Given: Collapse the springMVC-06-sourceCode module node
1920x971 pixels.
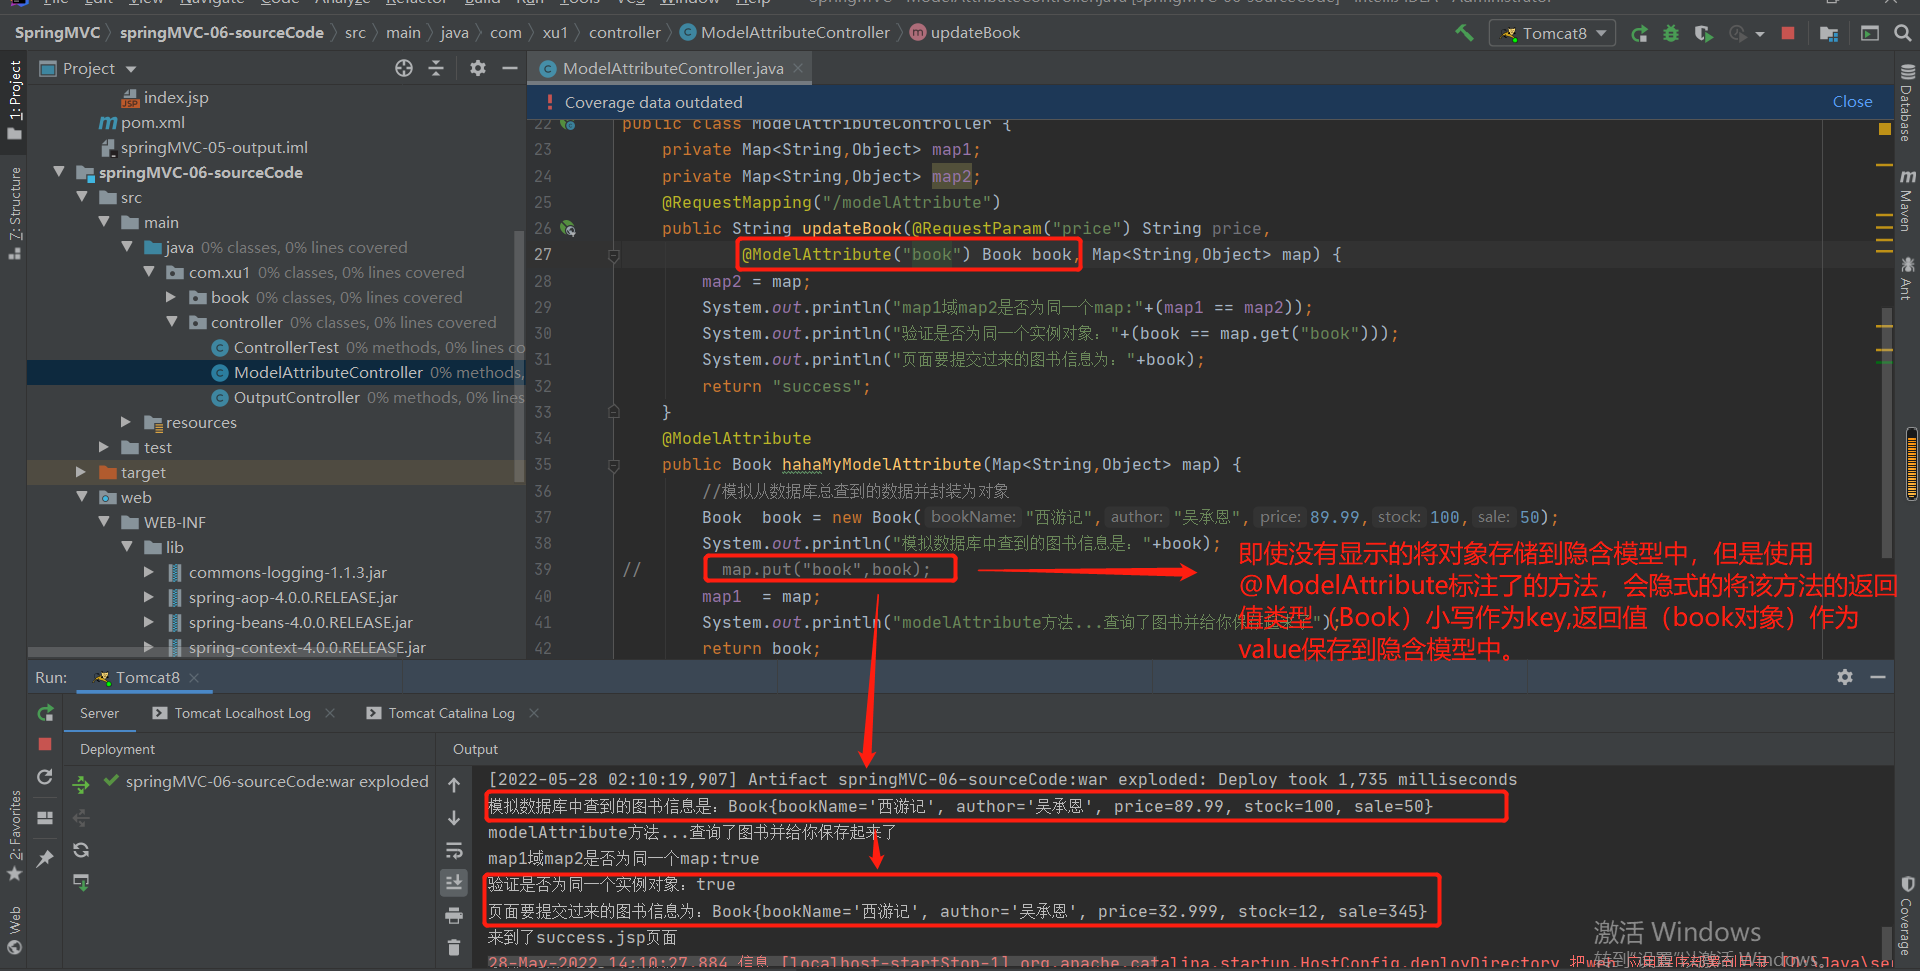Looking at the screenshot, I should [59, 172].
